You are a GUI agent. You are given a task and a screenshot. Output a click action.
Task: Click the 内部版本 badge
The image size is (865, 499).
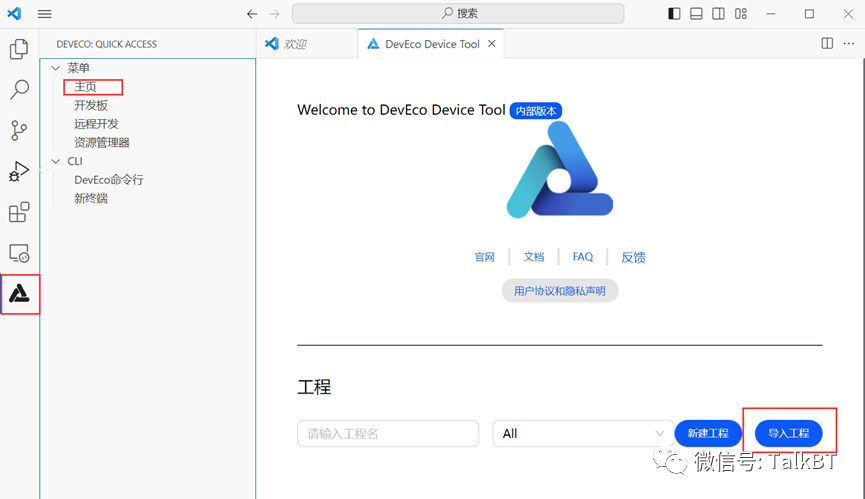coord(536,111)
